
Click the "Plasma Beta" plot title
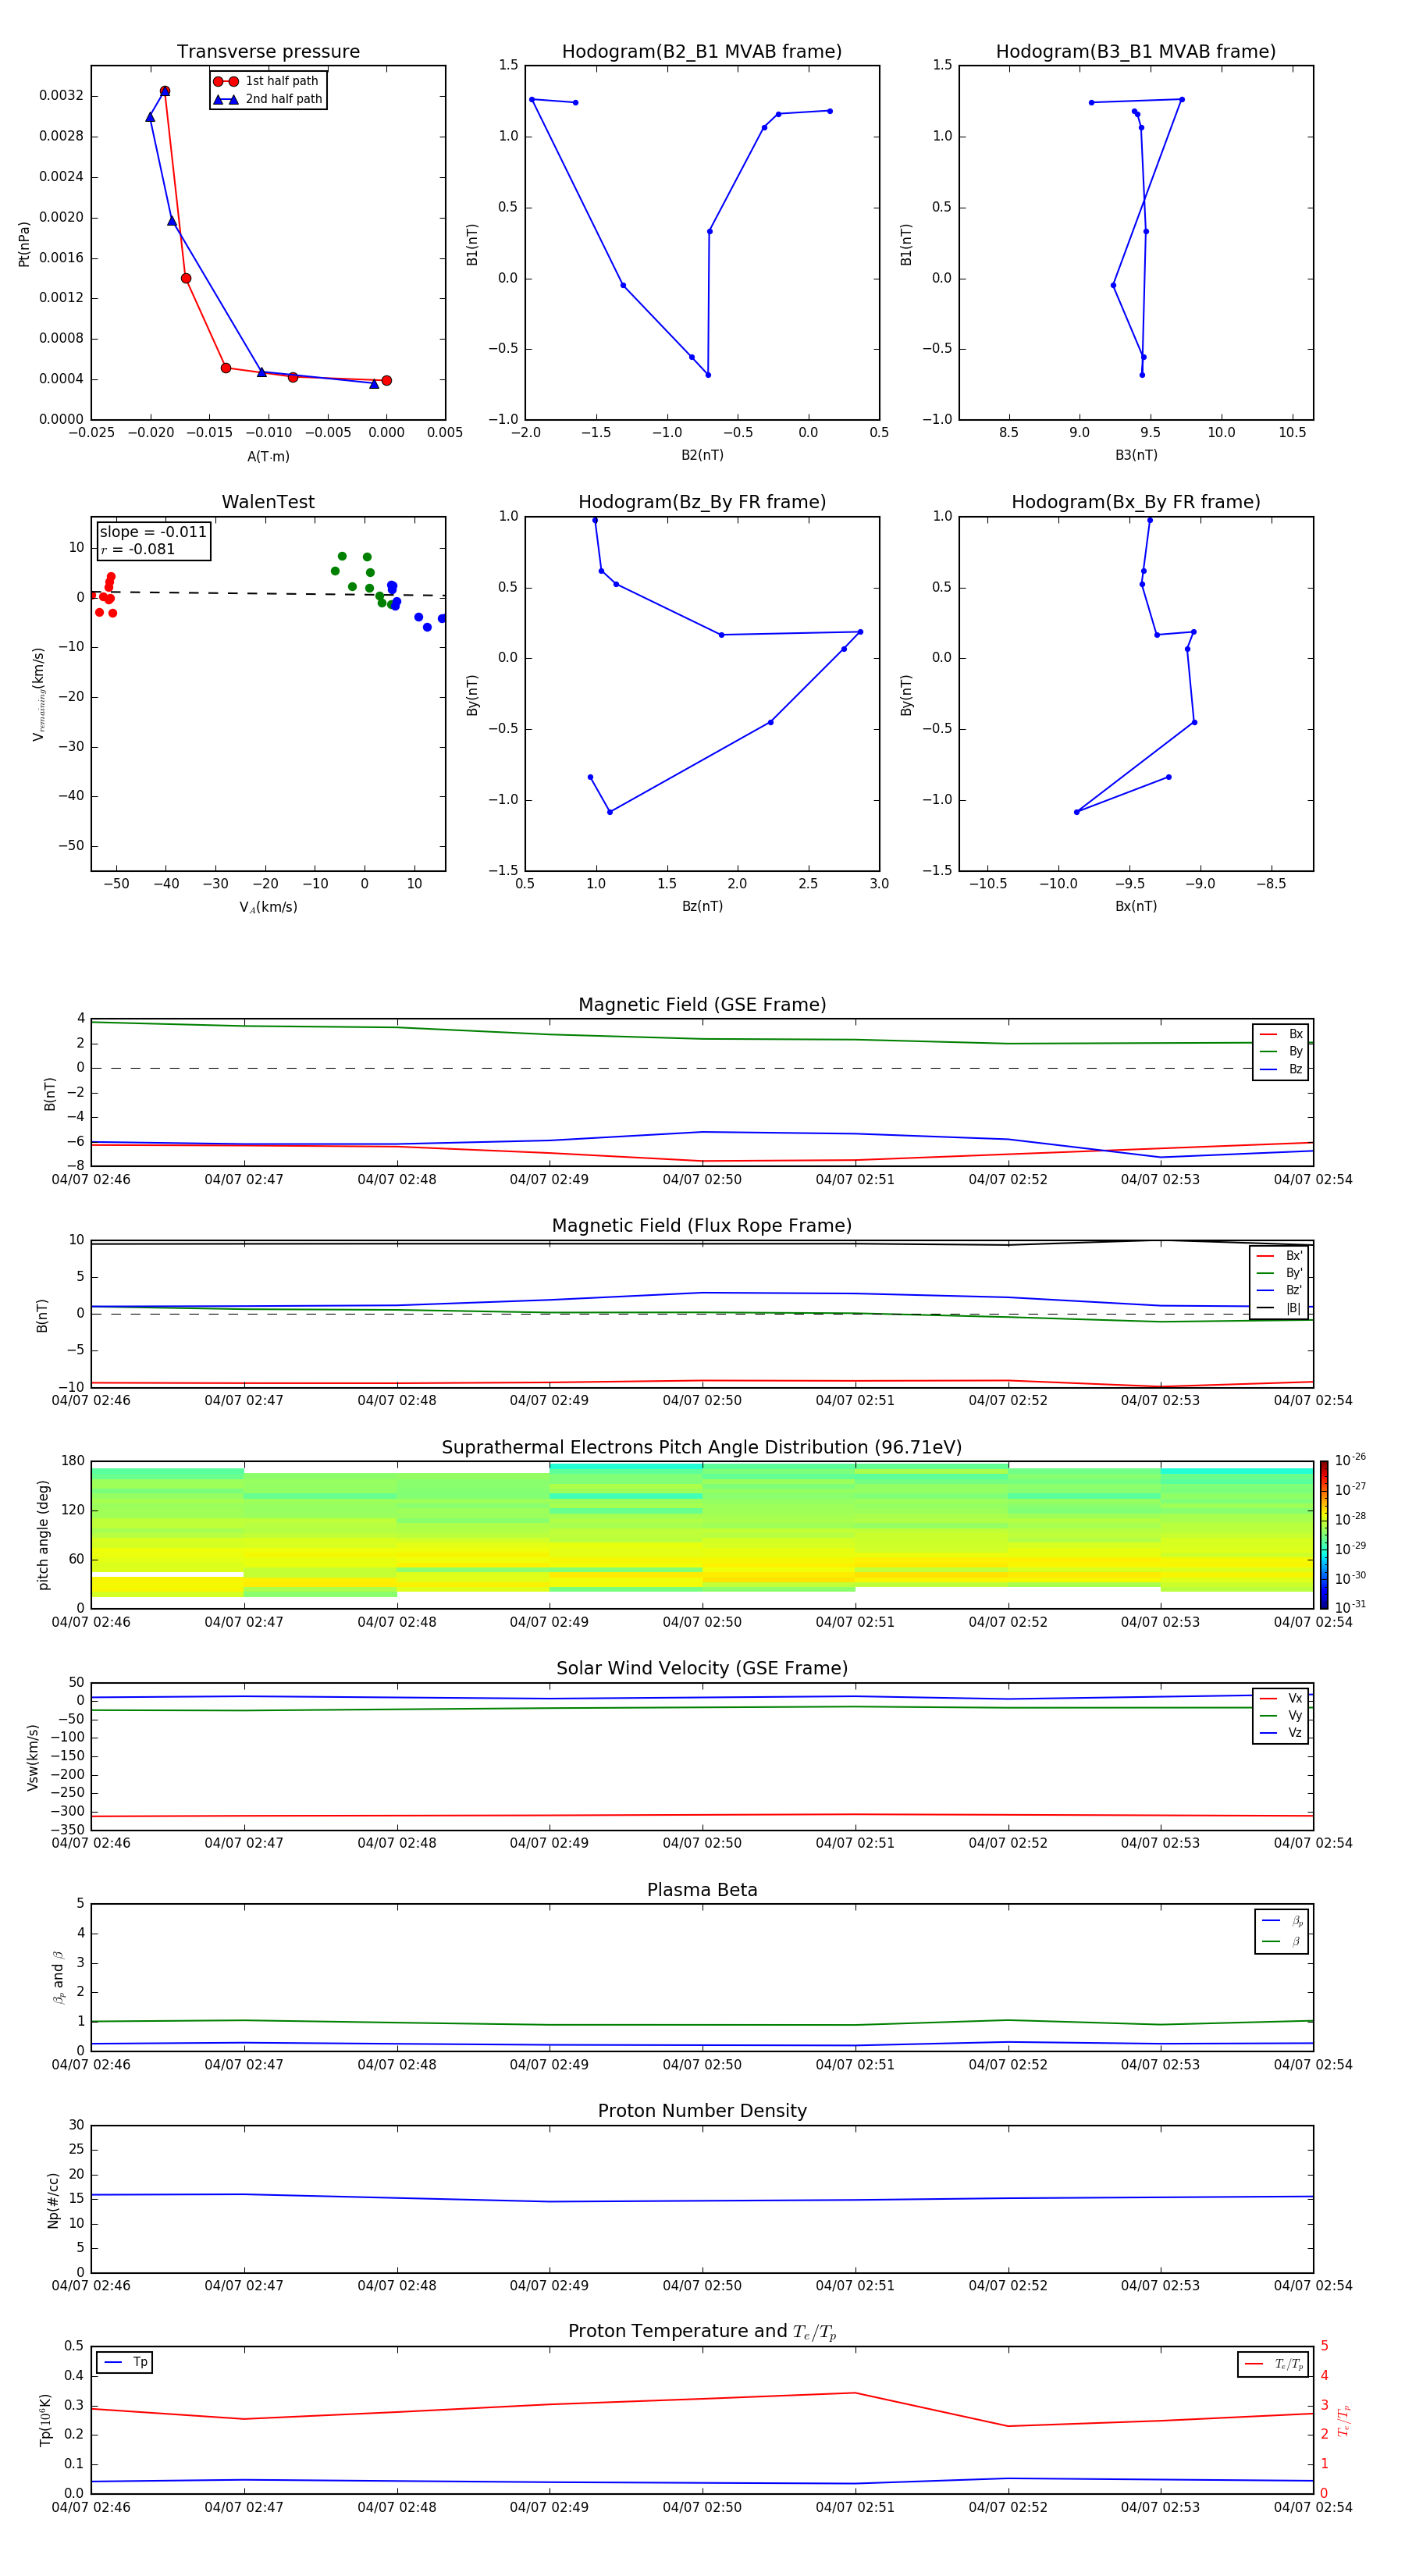702,1890
